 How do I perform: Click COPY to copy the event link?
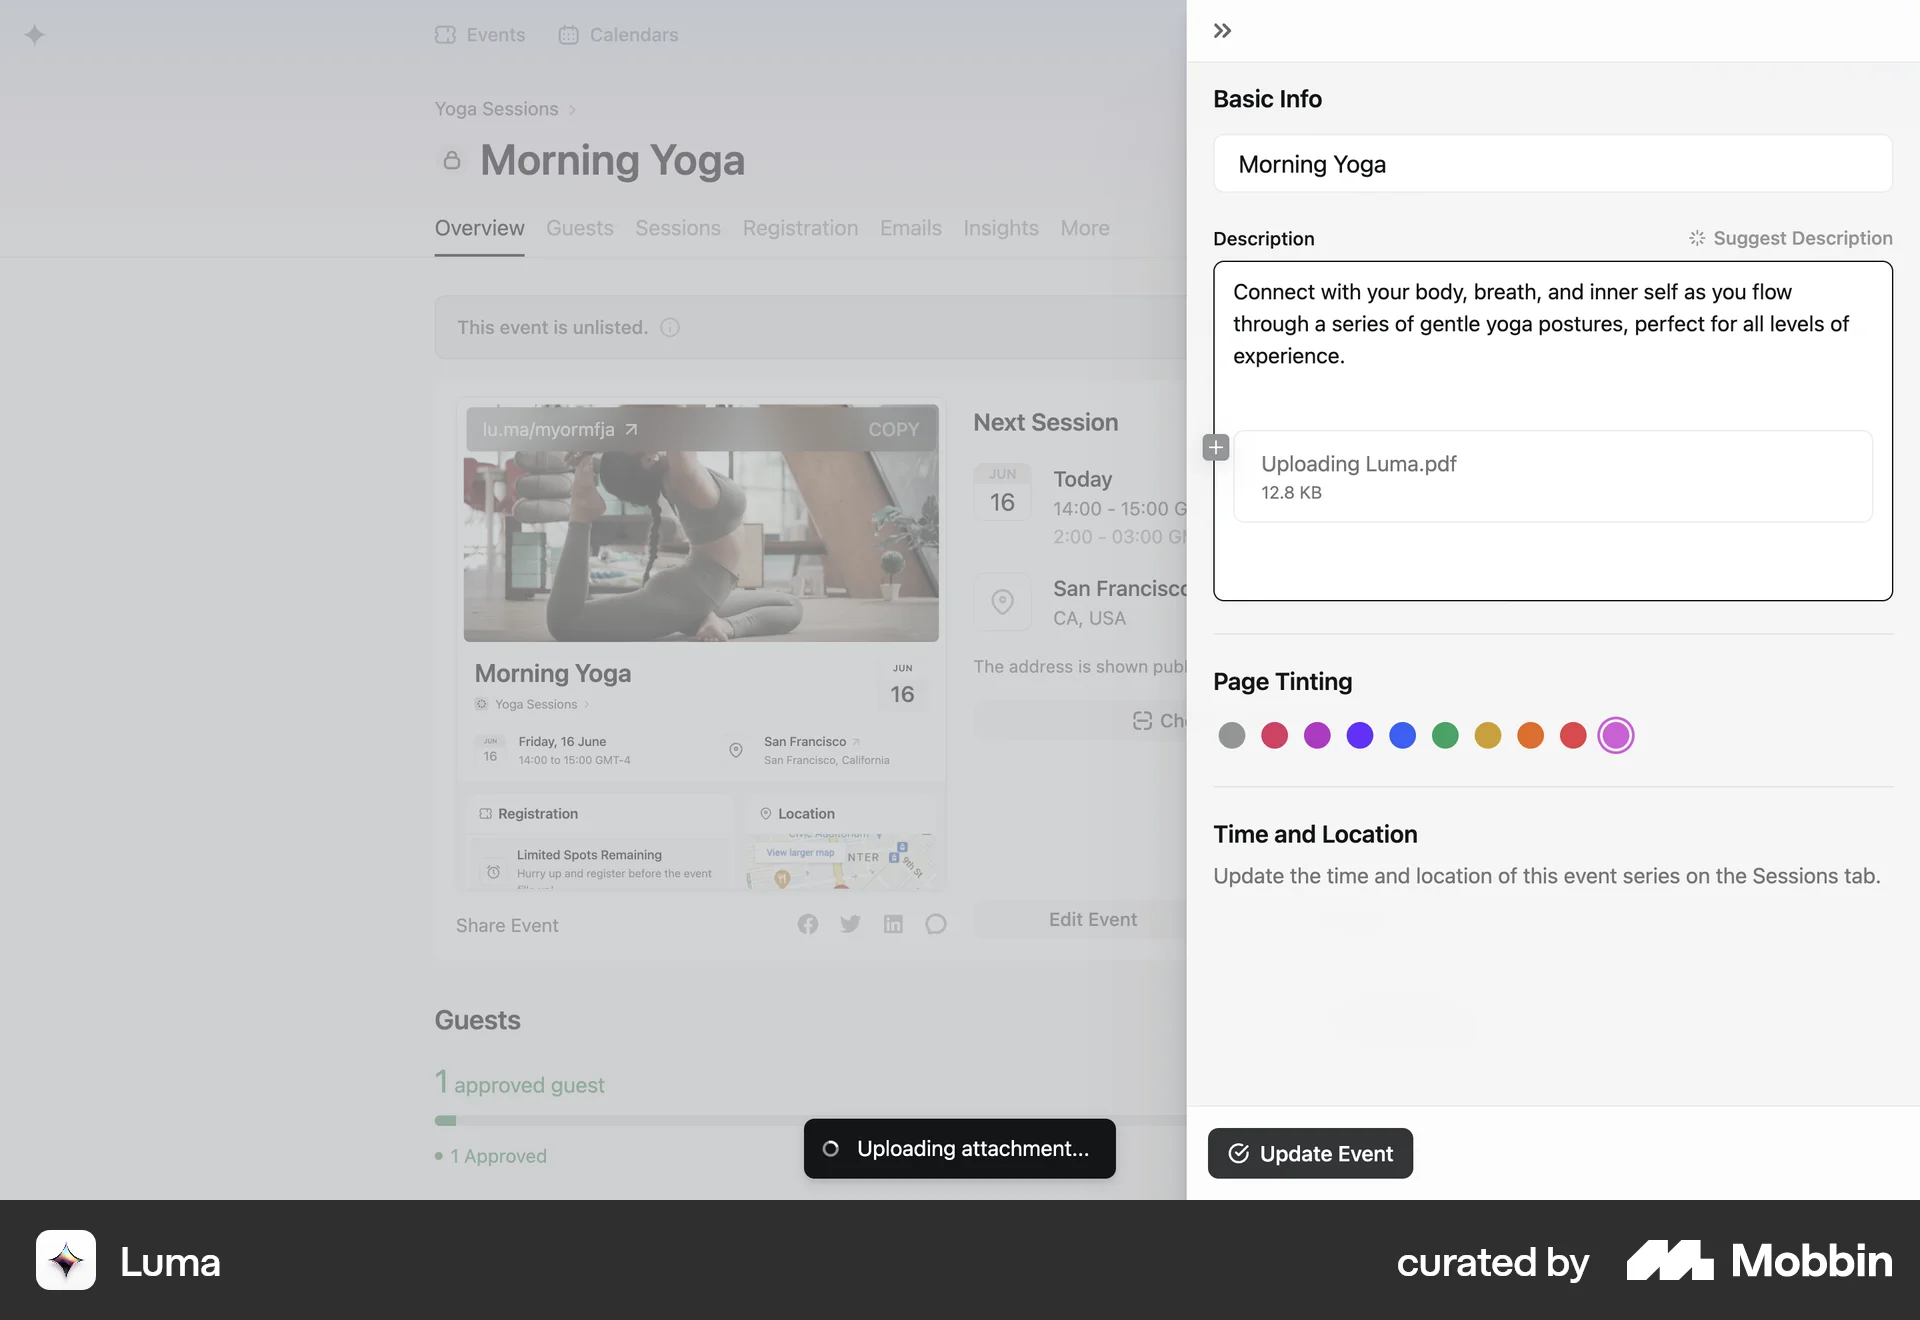pos(893,429)
